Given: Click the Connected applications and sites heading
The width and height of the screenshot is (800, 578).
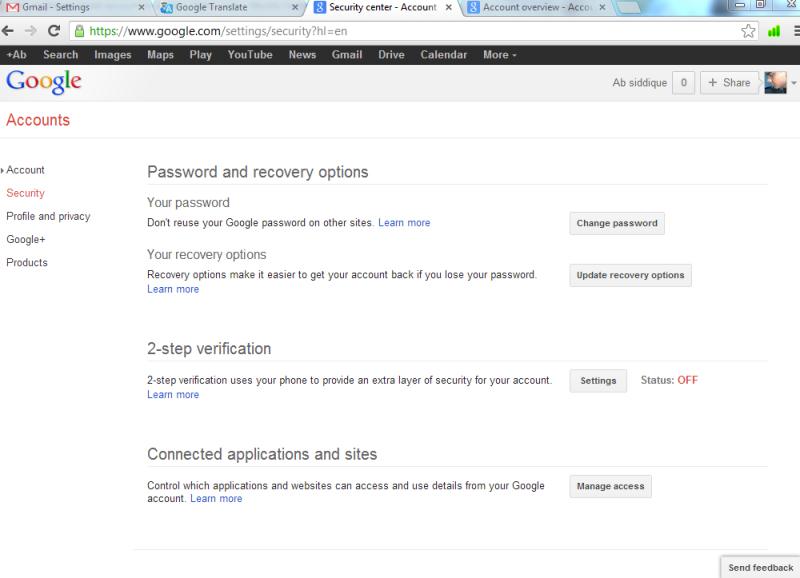Looking at the screenshot, I should click(262, 454).
